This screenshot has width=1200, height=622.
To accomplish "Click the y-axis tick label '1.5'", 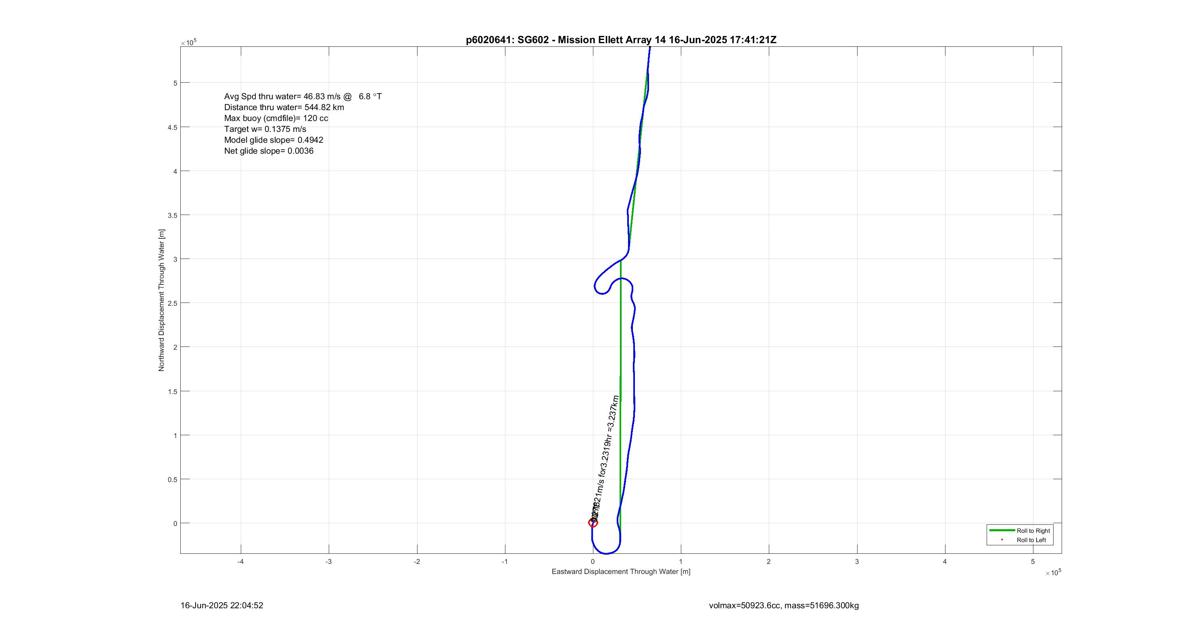I will [x=171, y=391].
